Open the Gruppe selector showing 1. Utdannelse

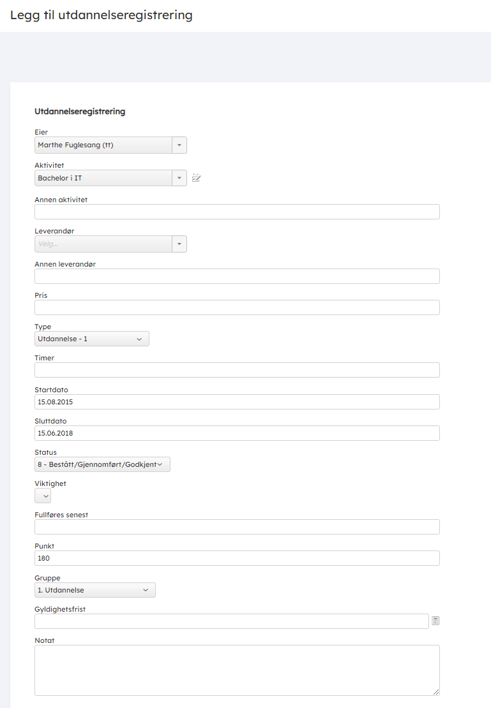tap(95, 590)
